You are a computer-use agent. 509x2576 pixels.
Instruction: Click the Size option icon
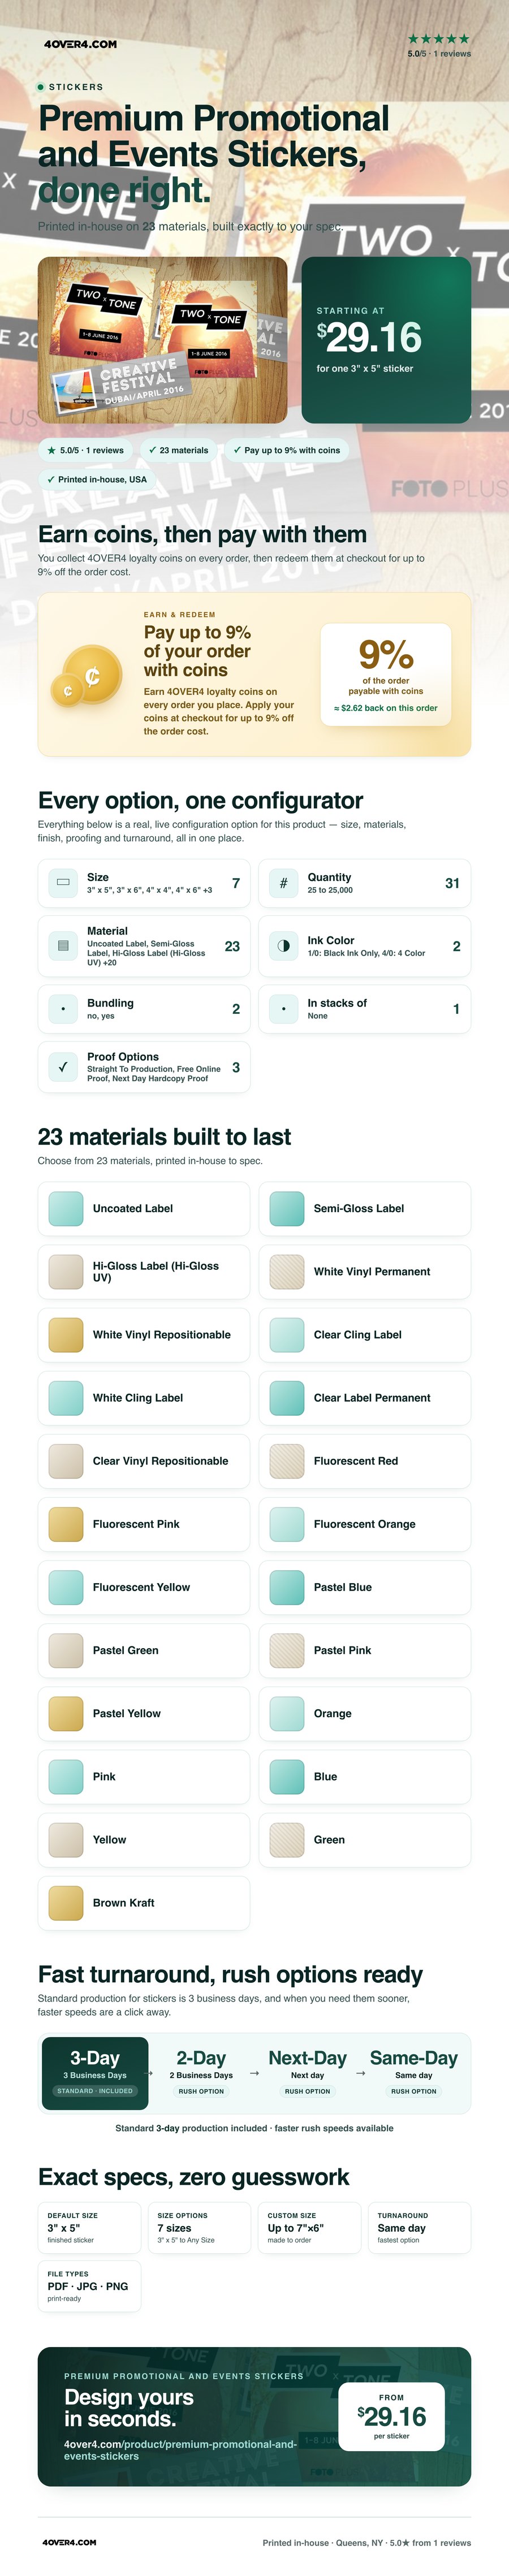pos(63,883)
